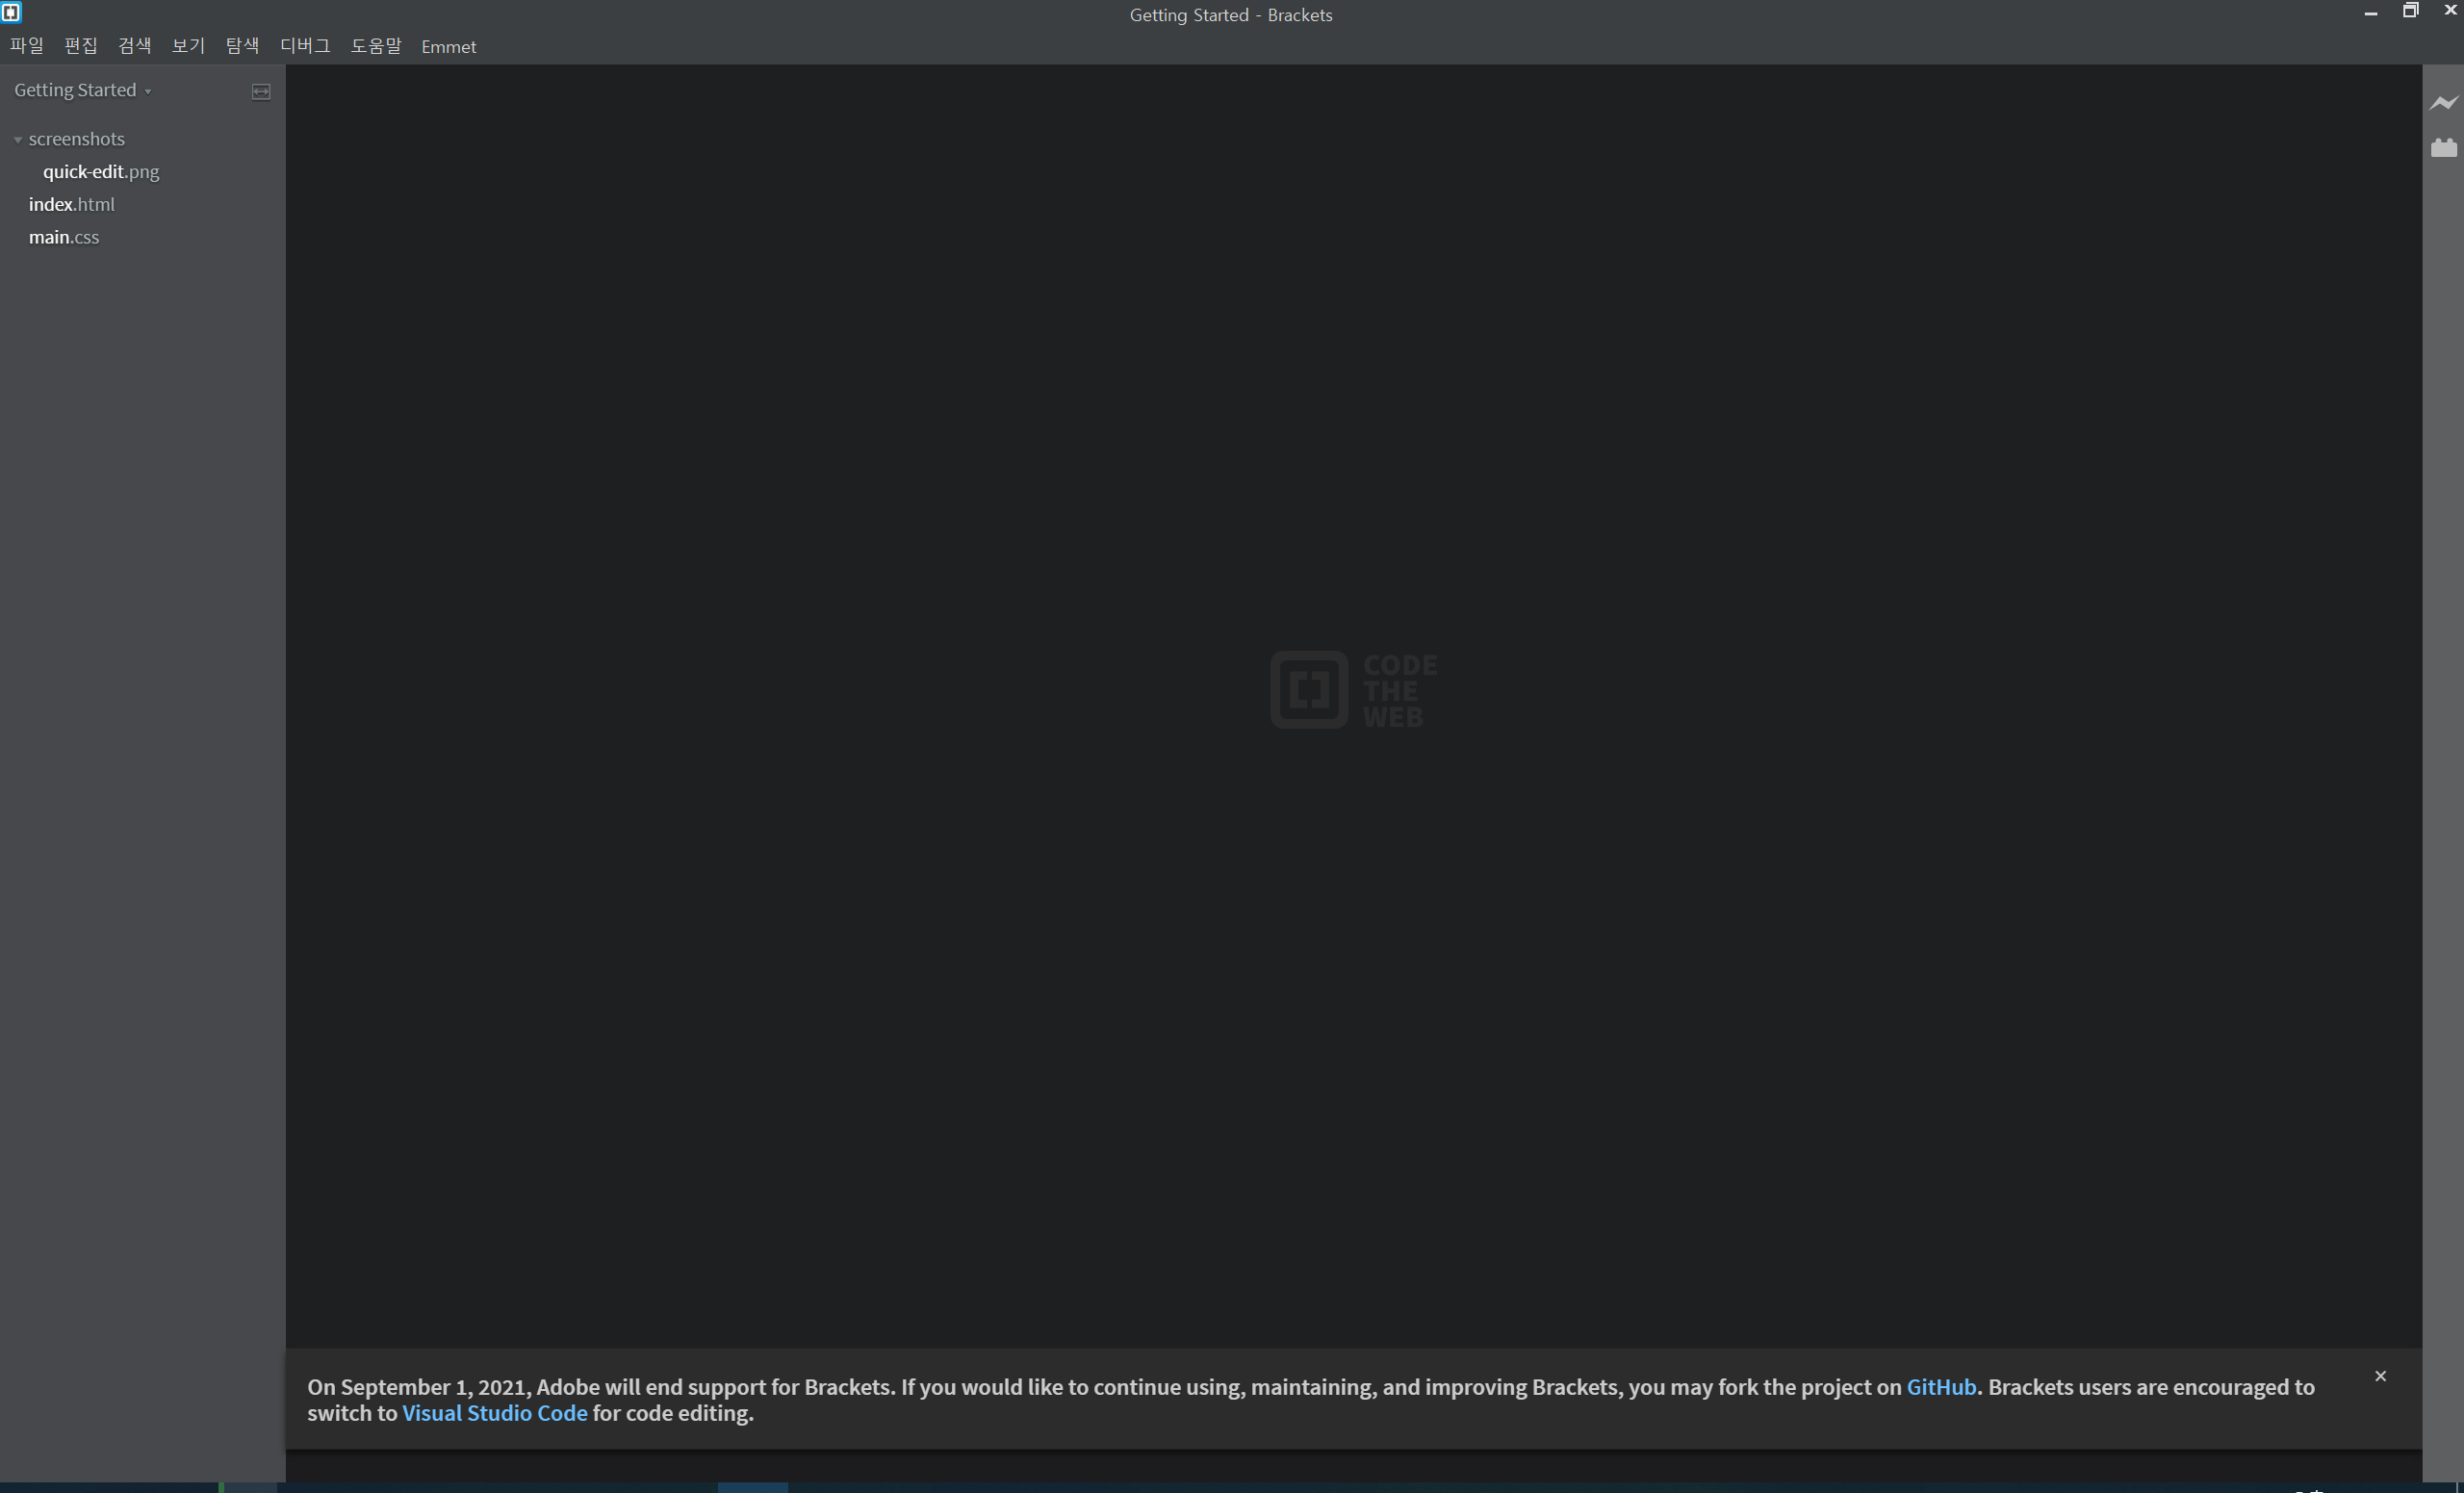Open the Emmet menu

449,47
